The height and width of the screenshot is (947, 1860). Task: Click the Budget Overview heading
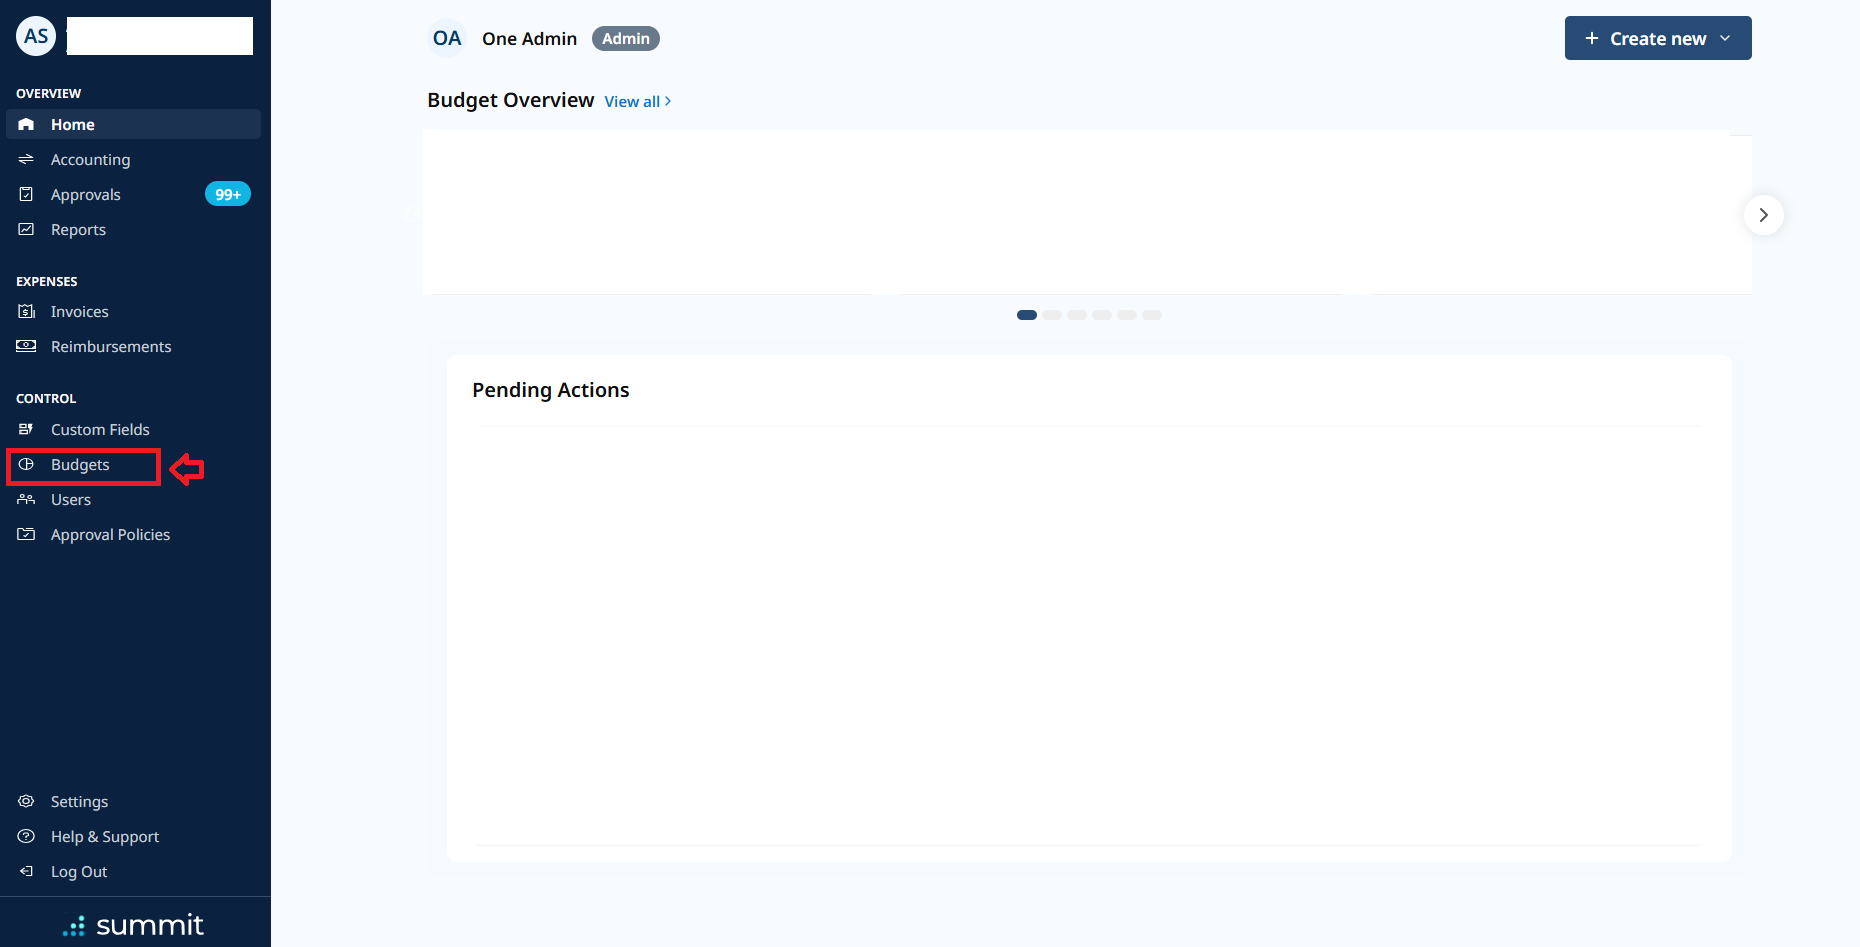pos(510,100)
